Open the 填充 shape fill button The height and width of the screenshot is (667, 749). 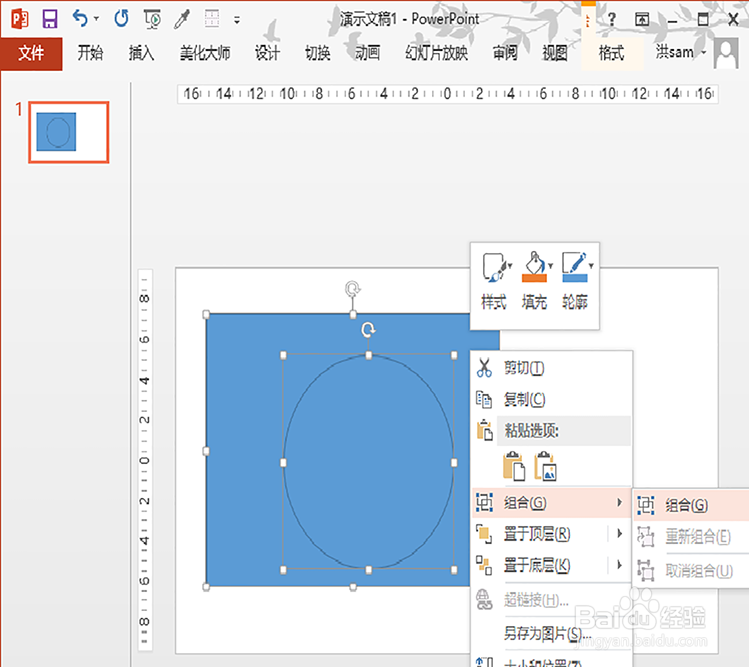[535, 281]
